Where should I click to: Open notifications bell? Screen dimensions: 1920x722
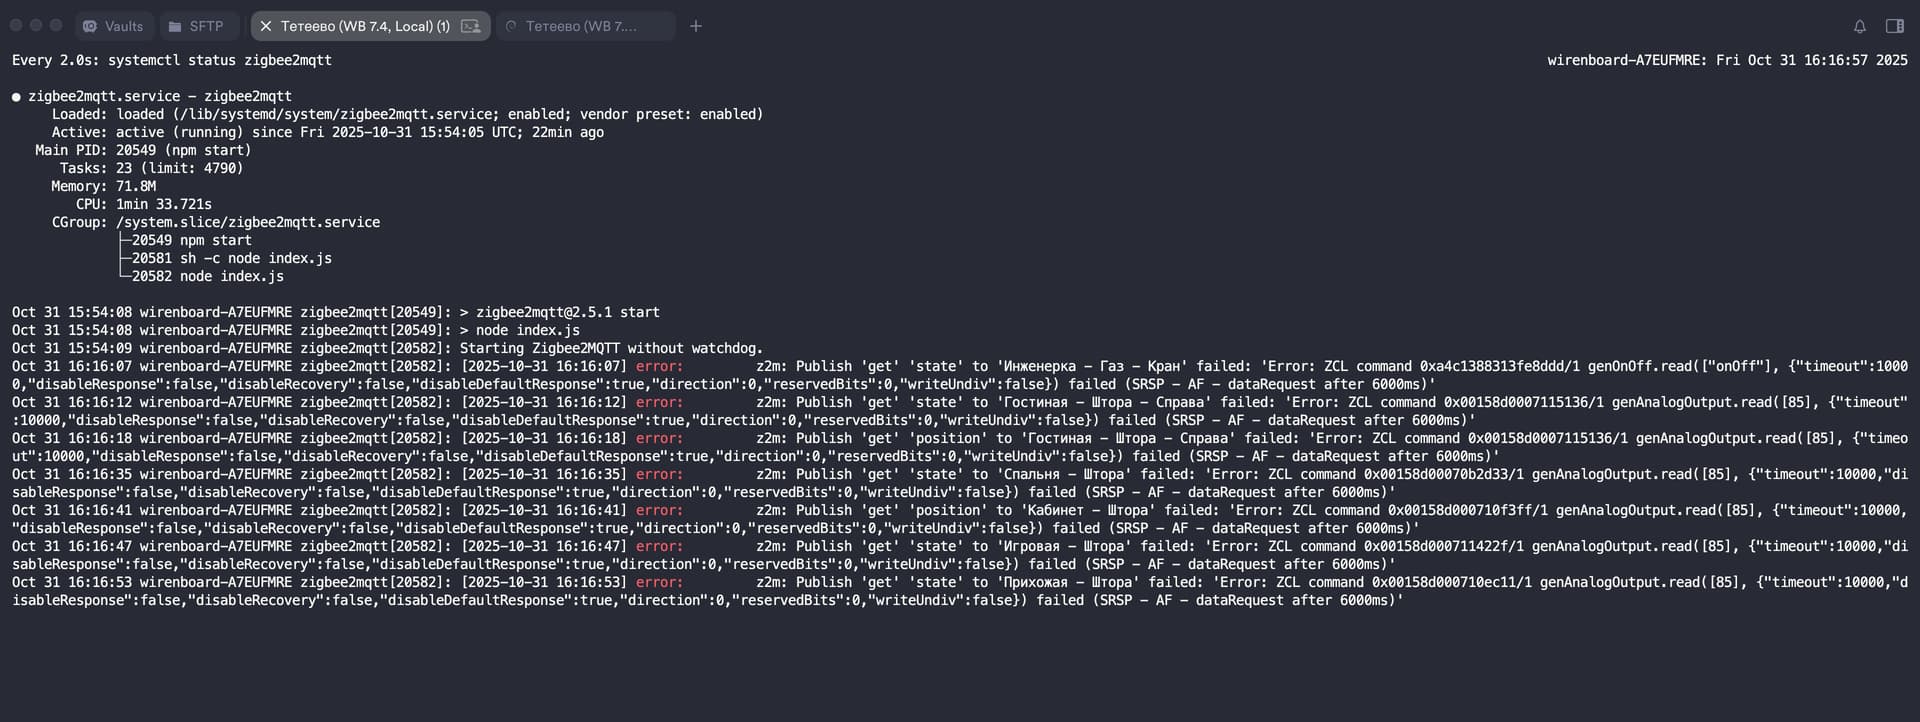[1860, 26]
